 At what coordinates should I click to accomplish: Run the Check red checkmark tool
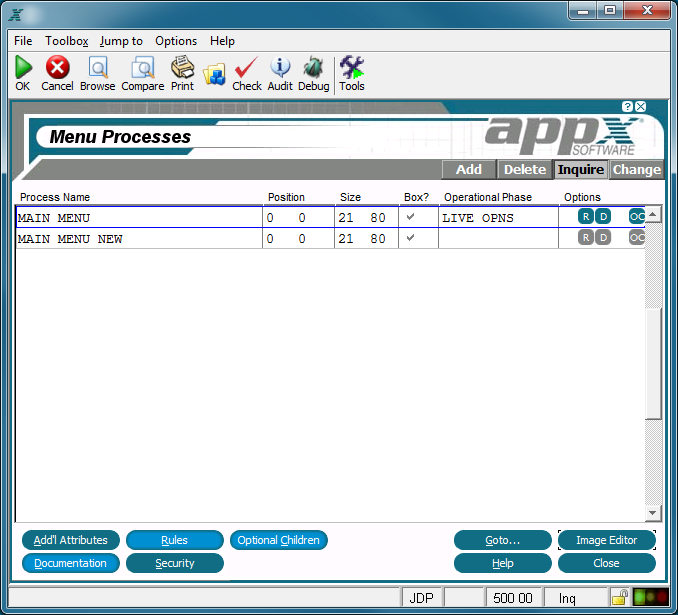pos(246,67)
